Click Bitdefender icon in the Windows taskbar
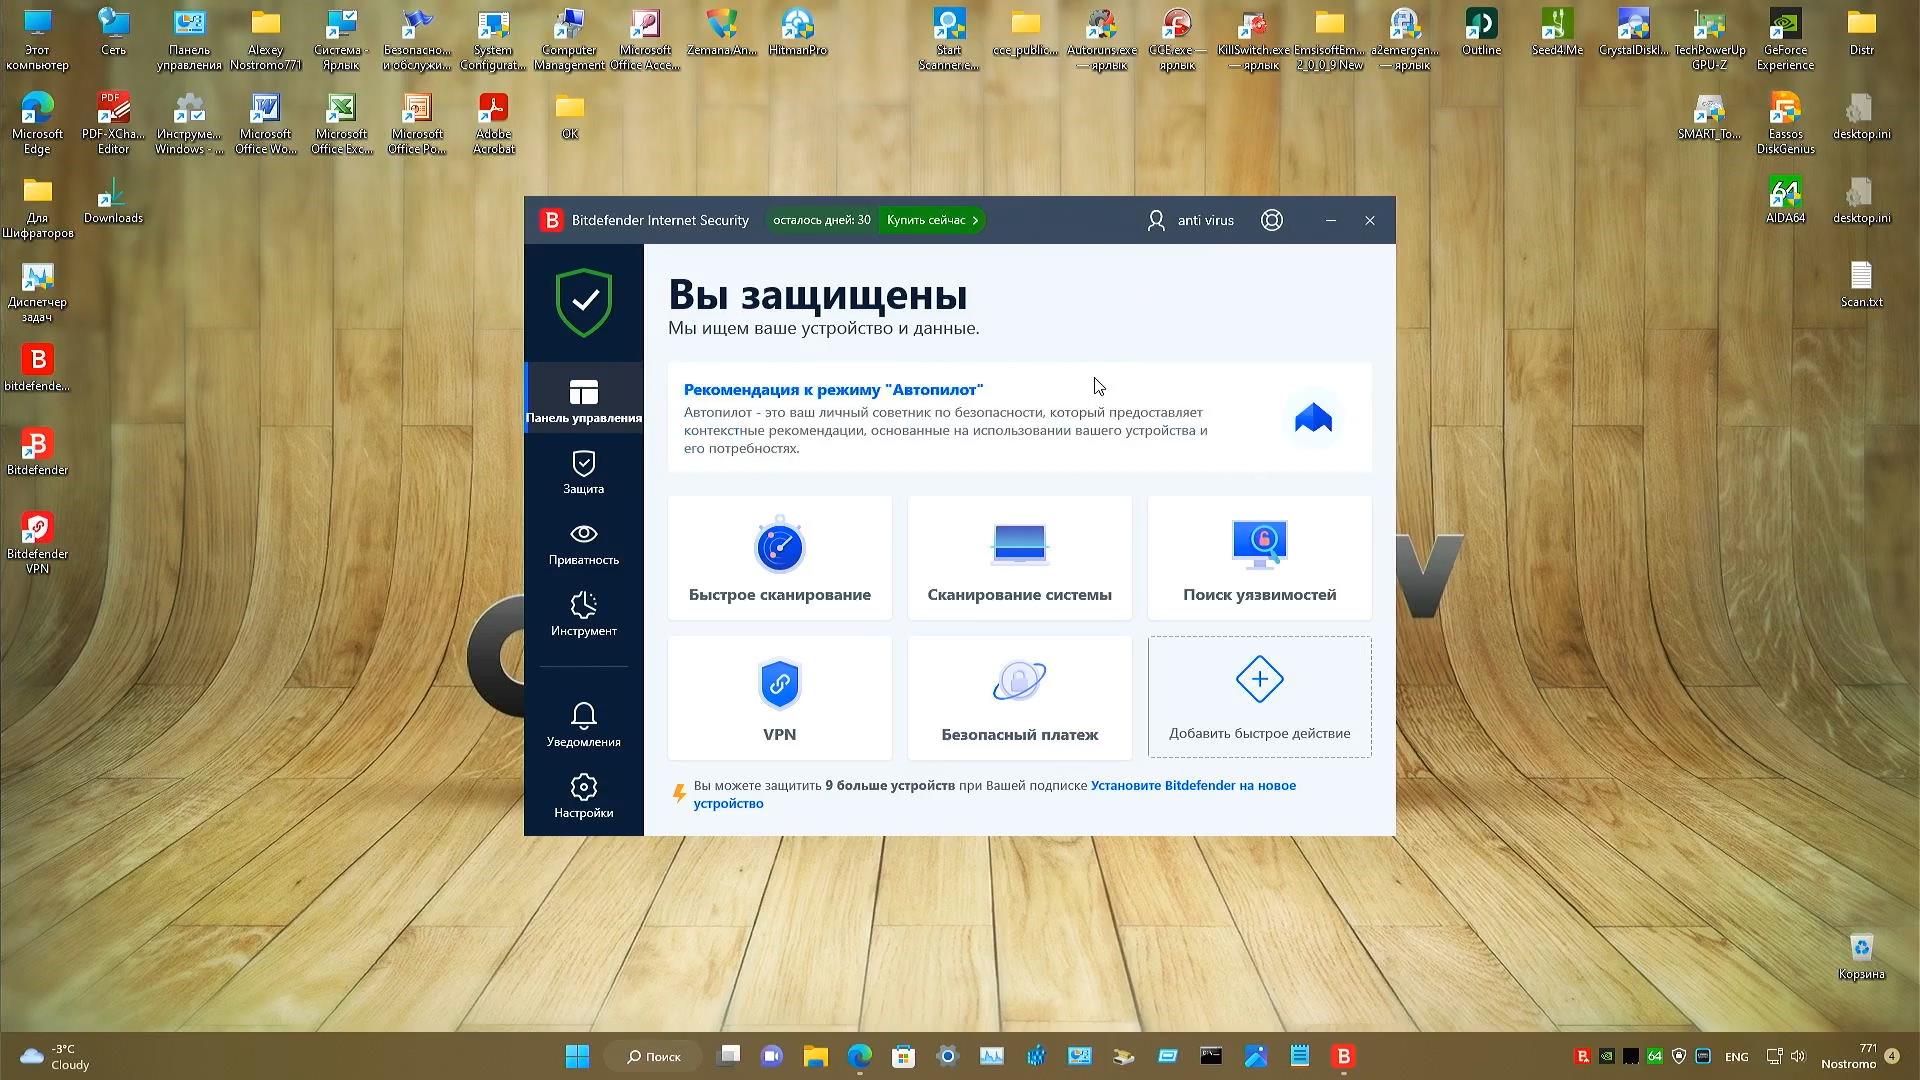The image size is (1920, 1080). click(1343, 1056)
